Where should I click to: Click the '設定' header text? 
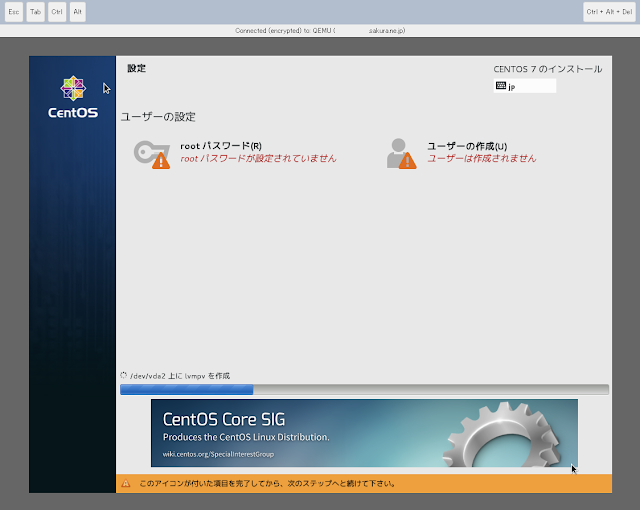136,68
